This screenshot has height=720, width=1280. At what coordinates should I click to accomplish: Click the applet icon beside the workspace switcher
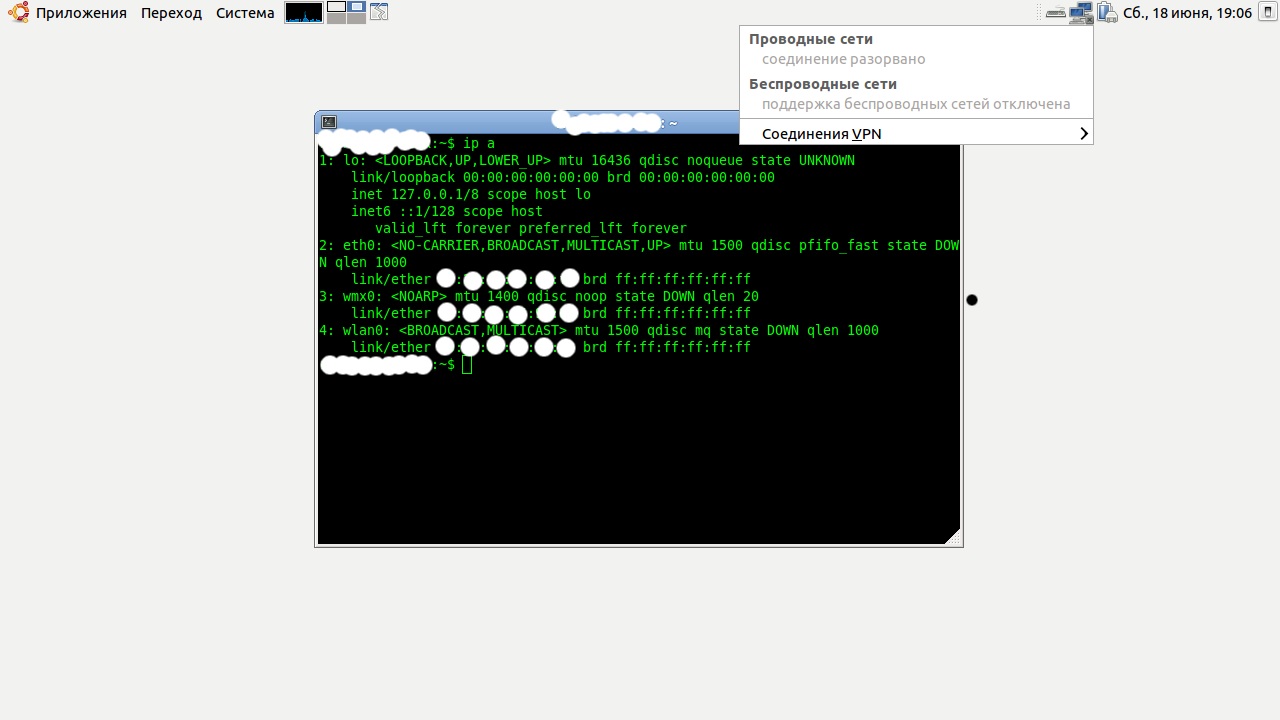coord(379,13)
